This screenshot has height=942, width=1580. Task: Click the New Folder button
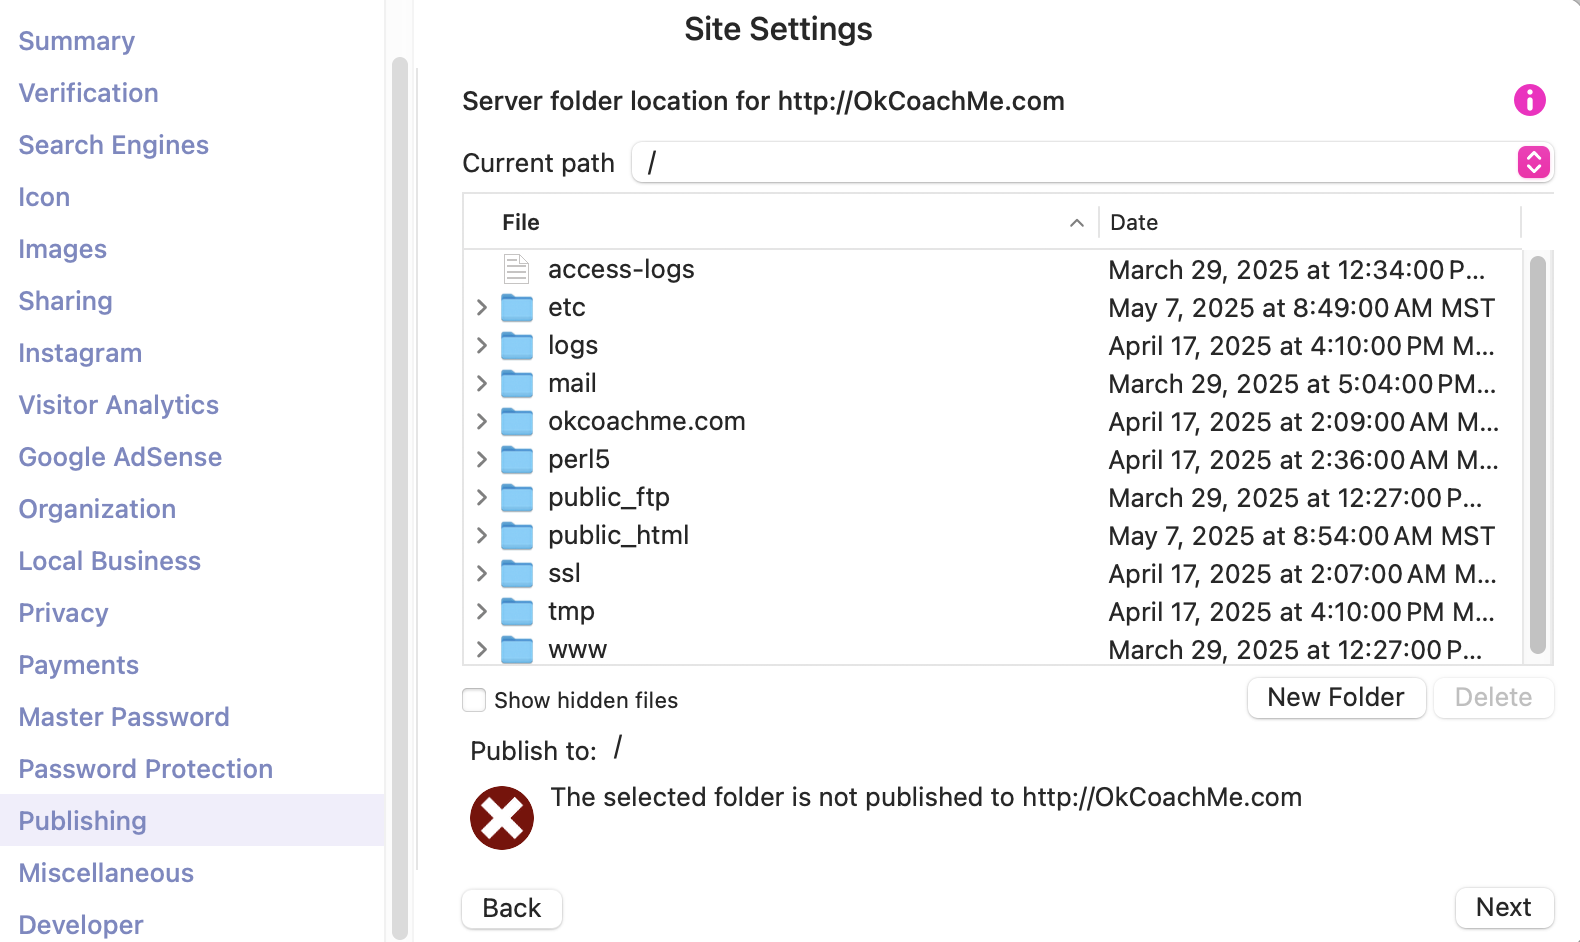[x=1336, y=697]
